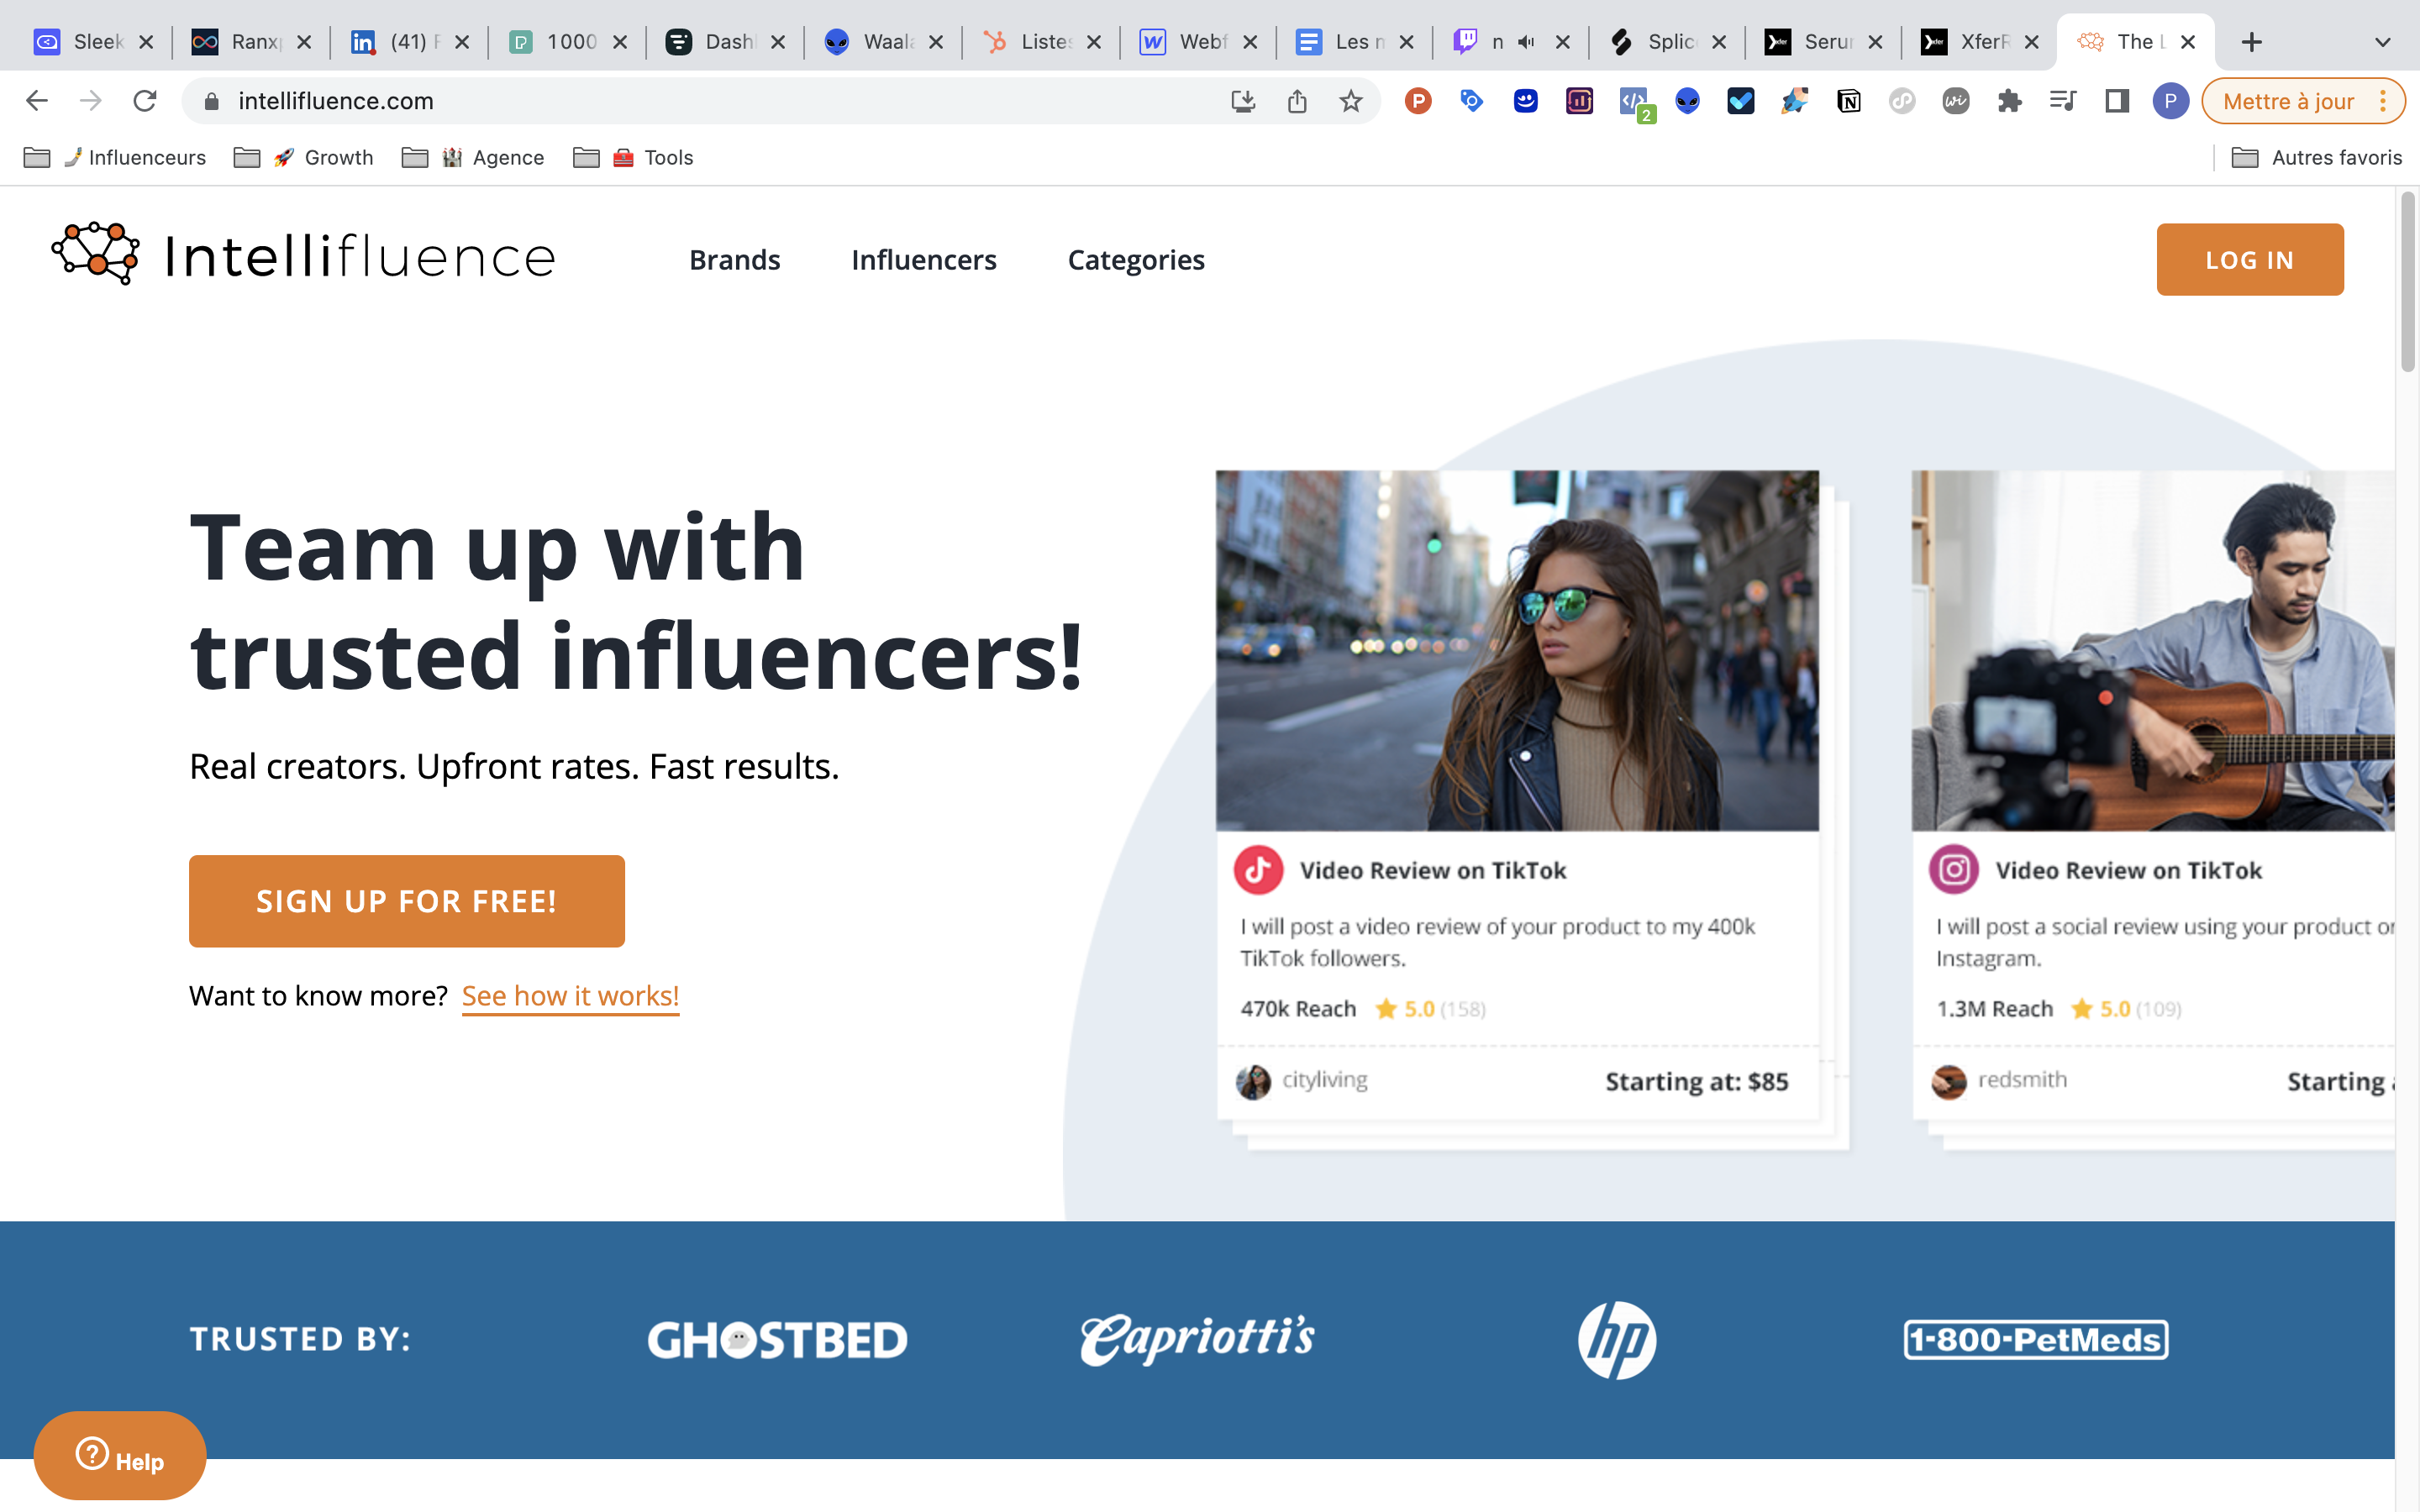Open the Influenceurs bookmark folder
The image size is (2420, 1512).
pos(114,158)
